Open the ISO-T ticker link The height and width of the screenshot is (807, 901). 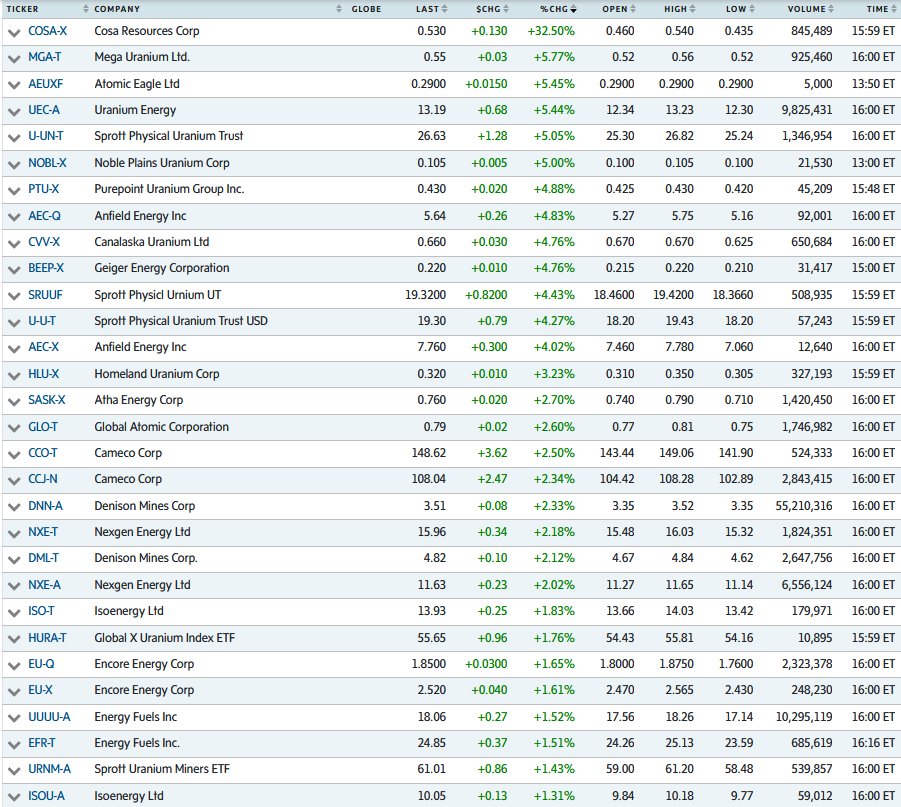(41, 611)
